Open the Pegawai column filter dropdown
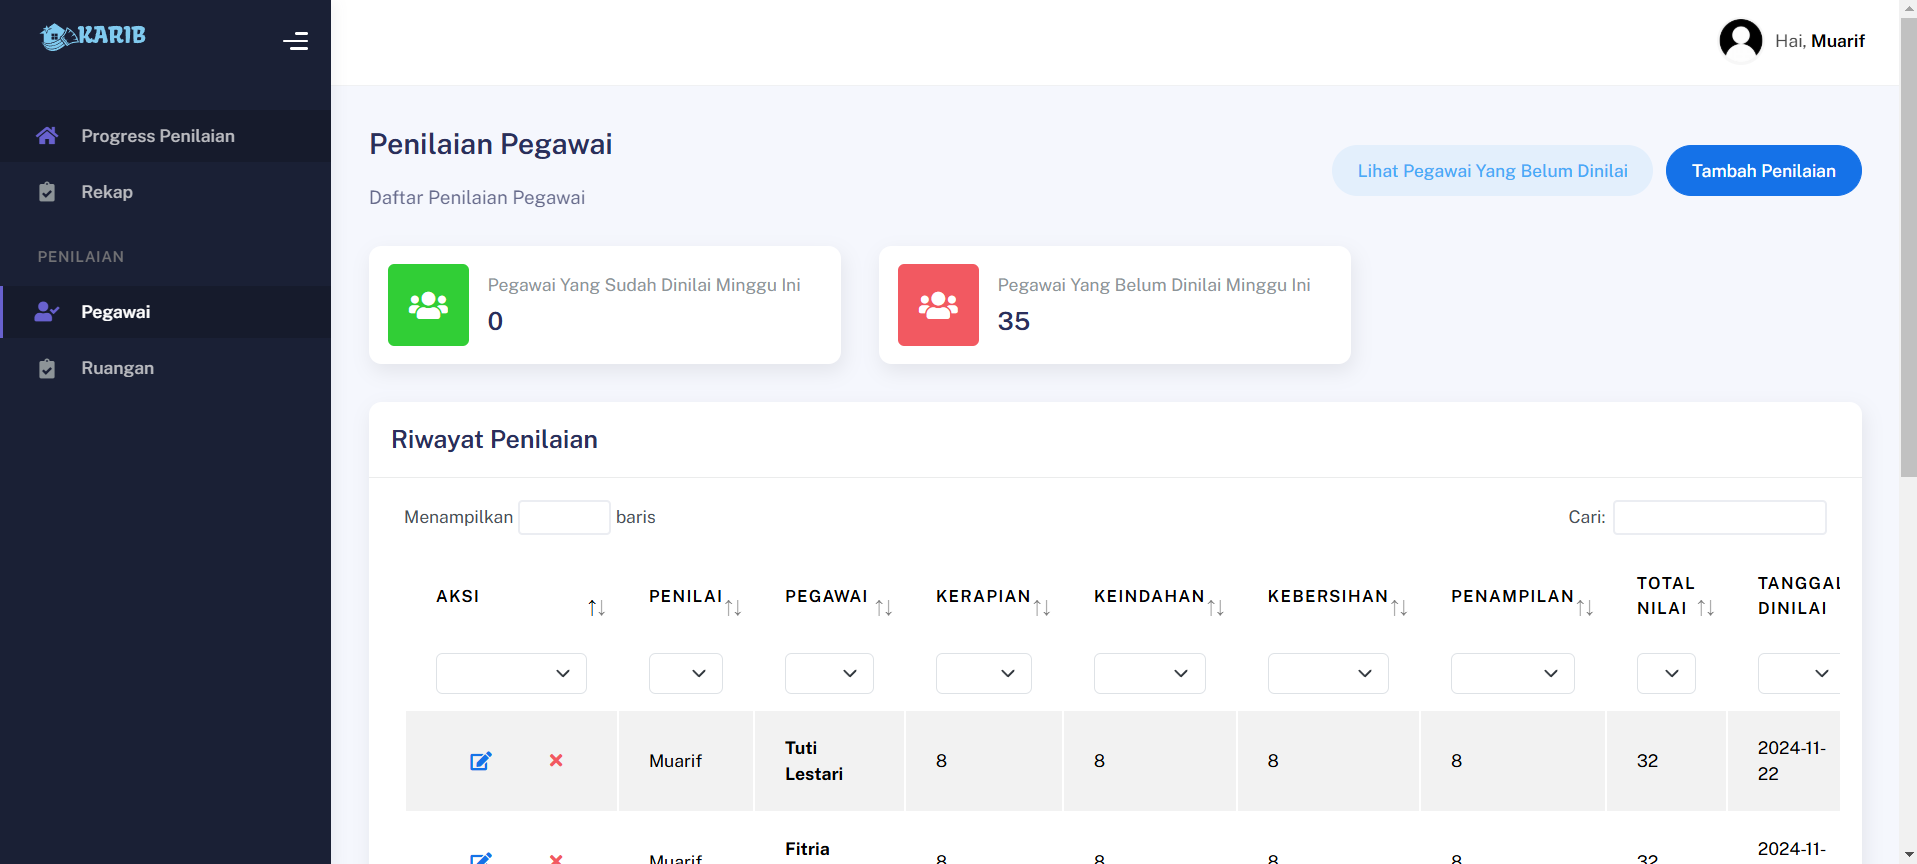1917x864 pixels. click(x=829, y=674)
